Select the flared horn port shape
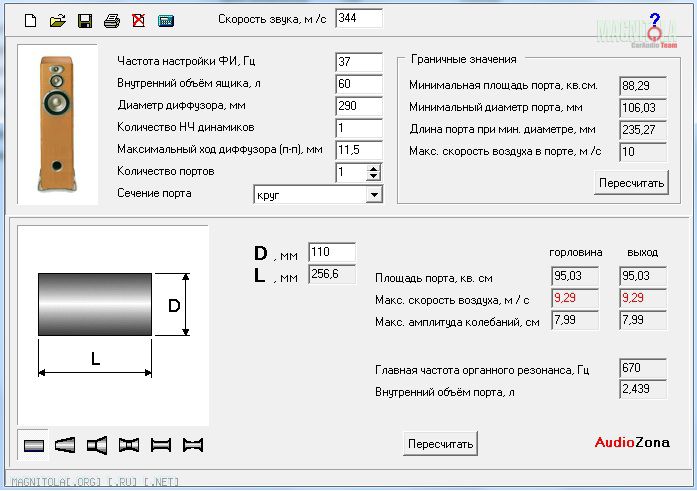Screen dimensions: 697x491 pos(97,445)
